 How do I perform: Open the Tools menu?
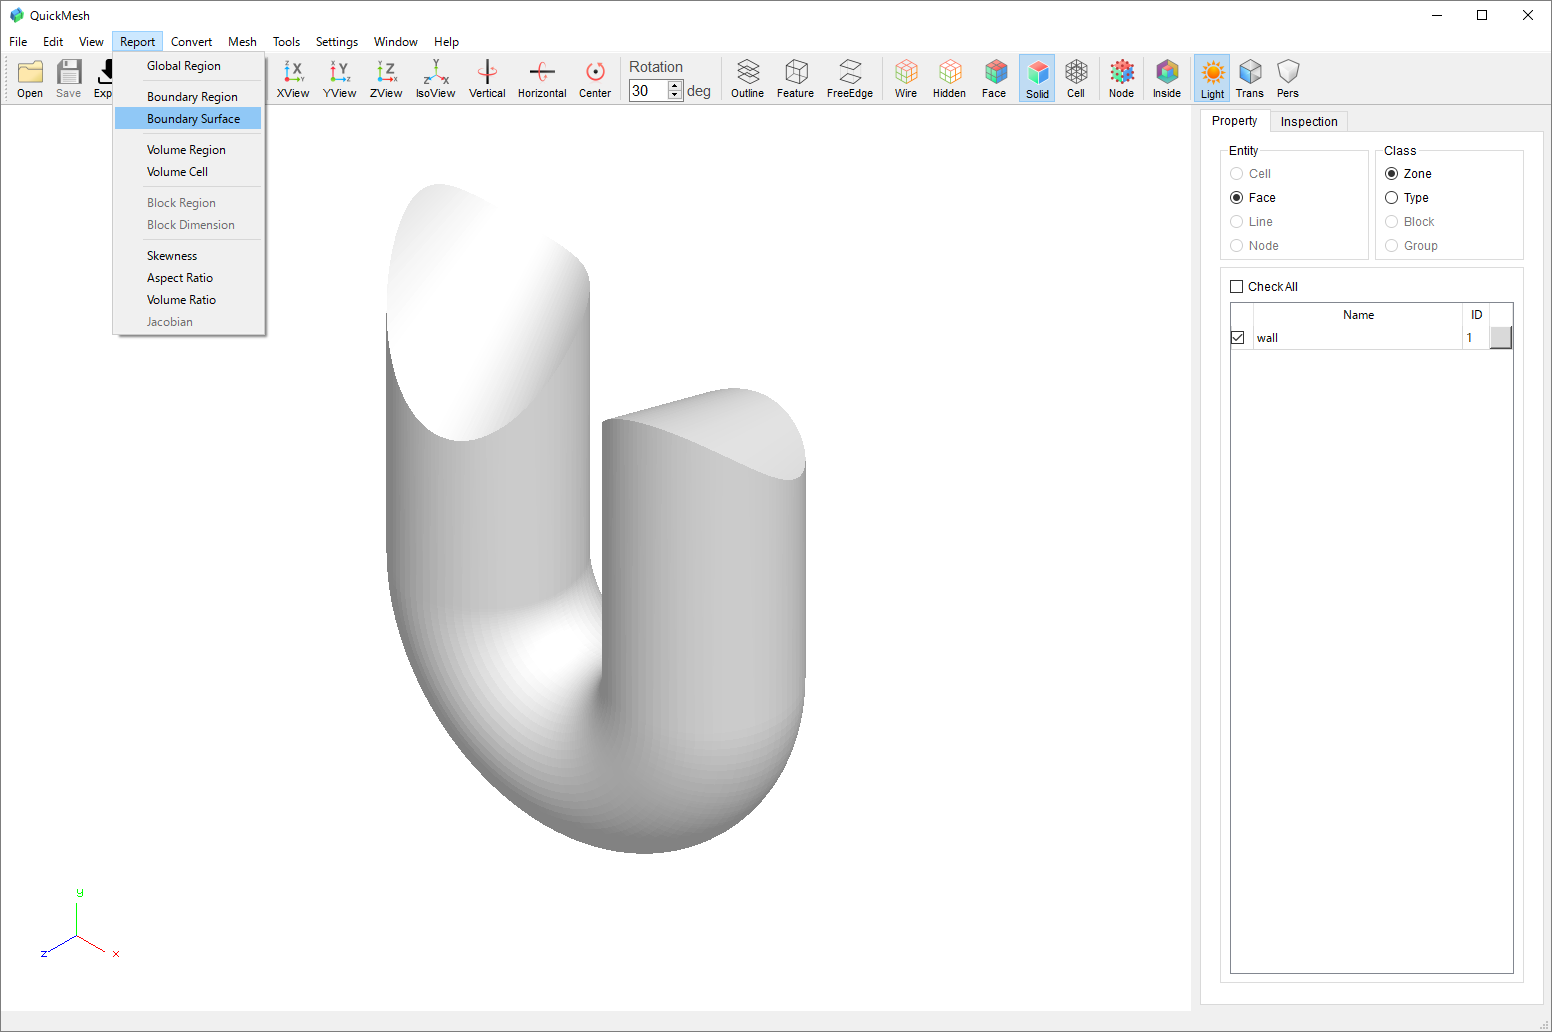286,42
